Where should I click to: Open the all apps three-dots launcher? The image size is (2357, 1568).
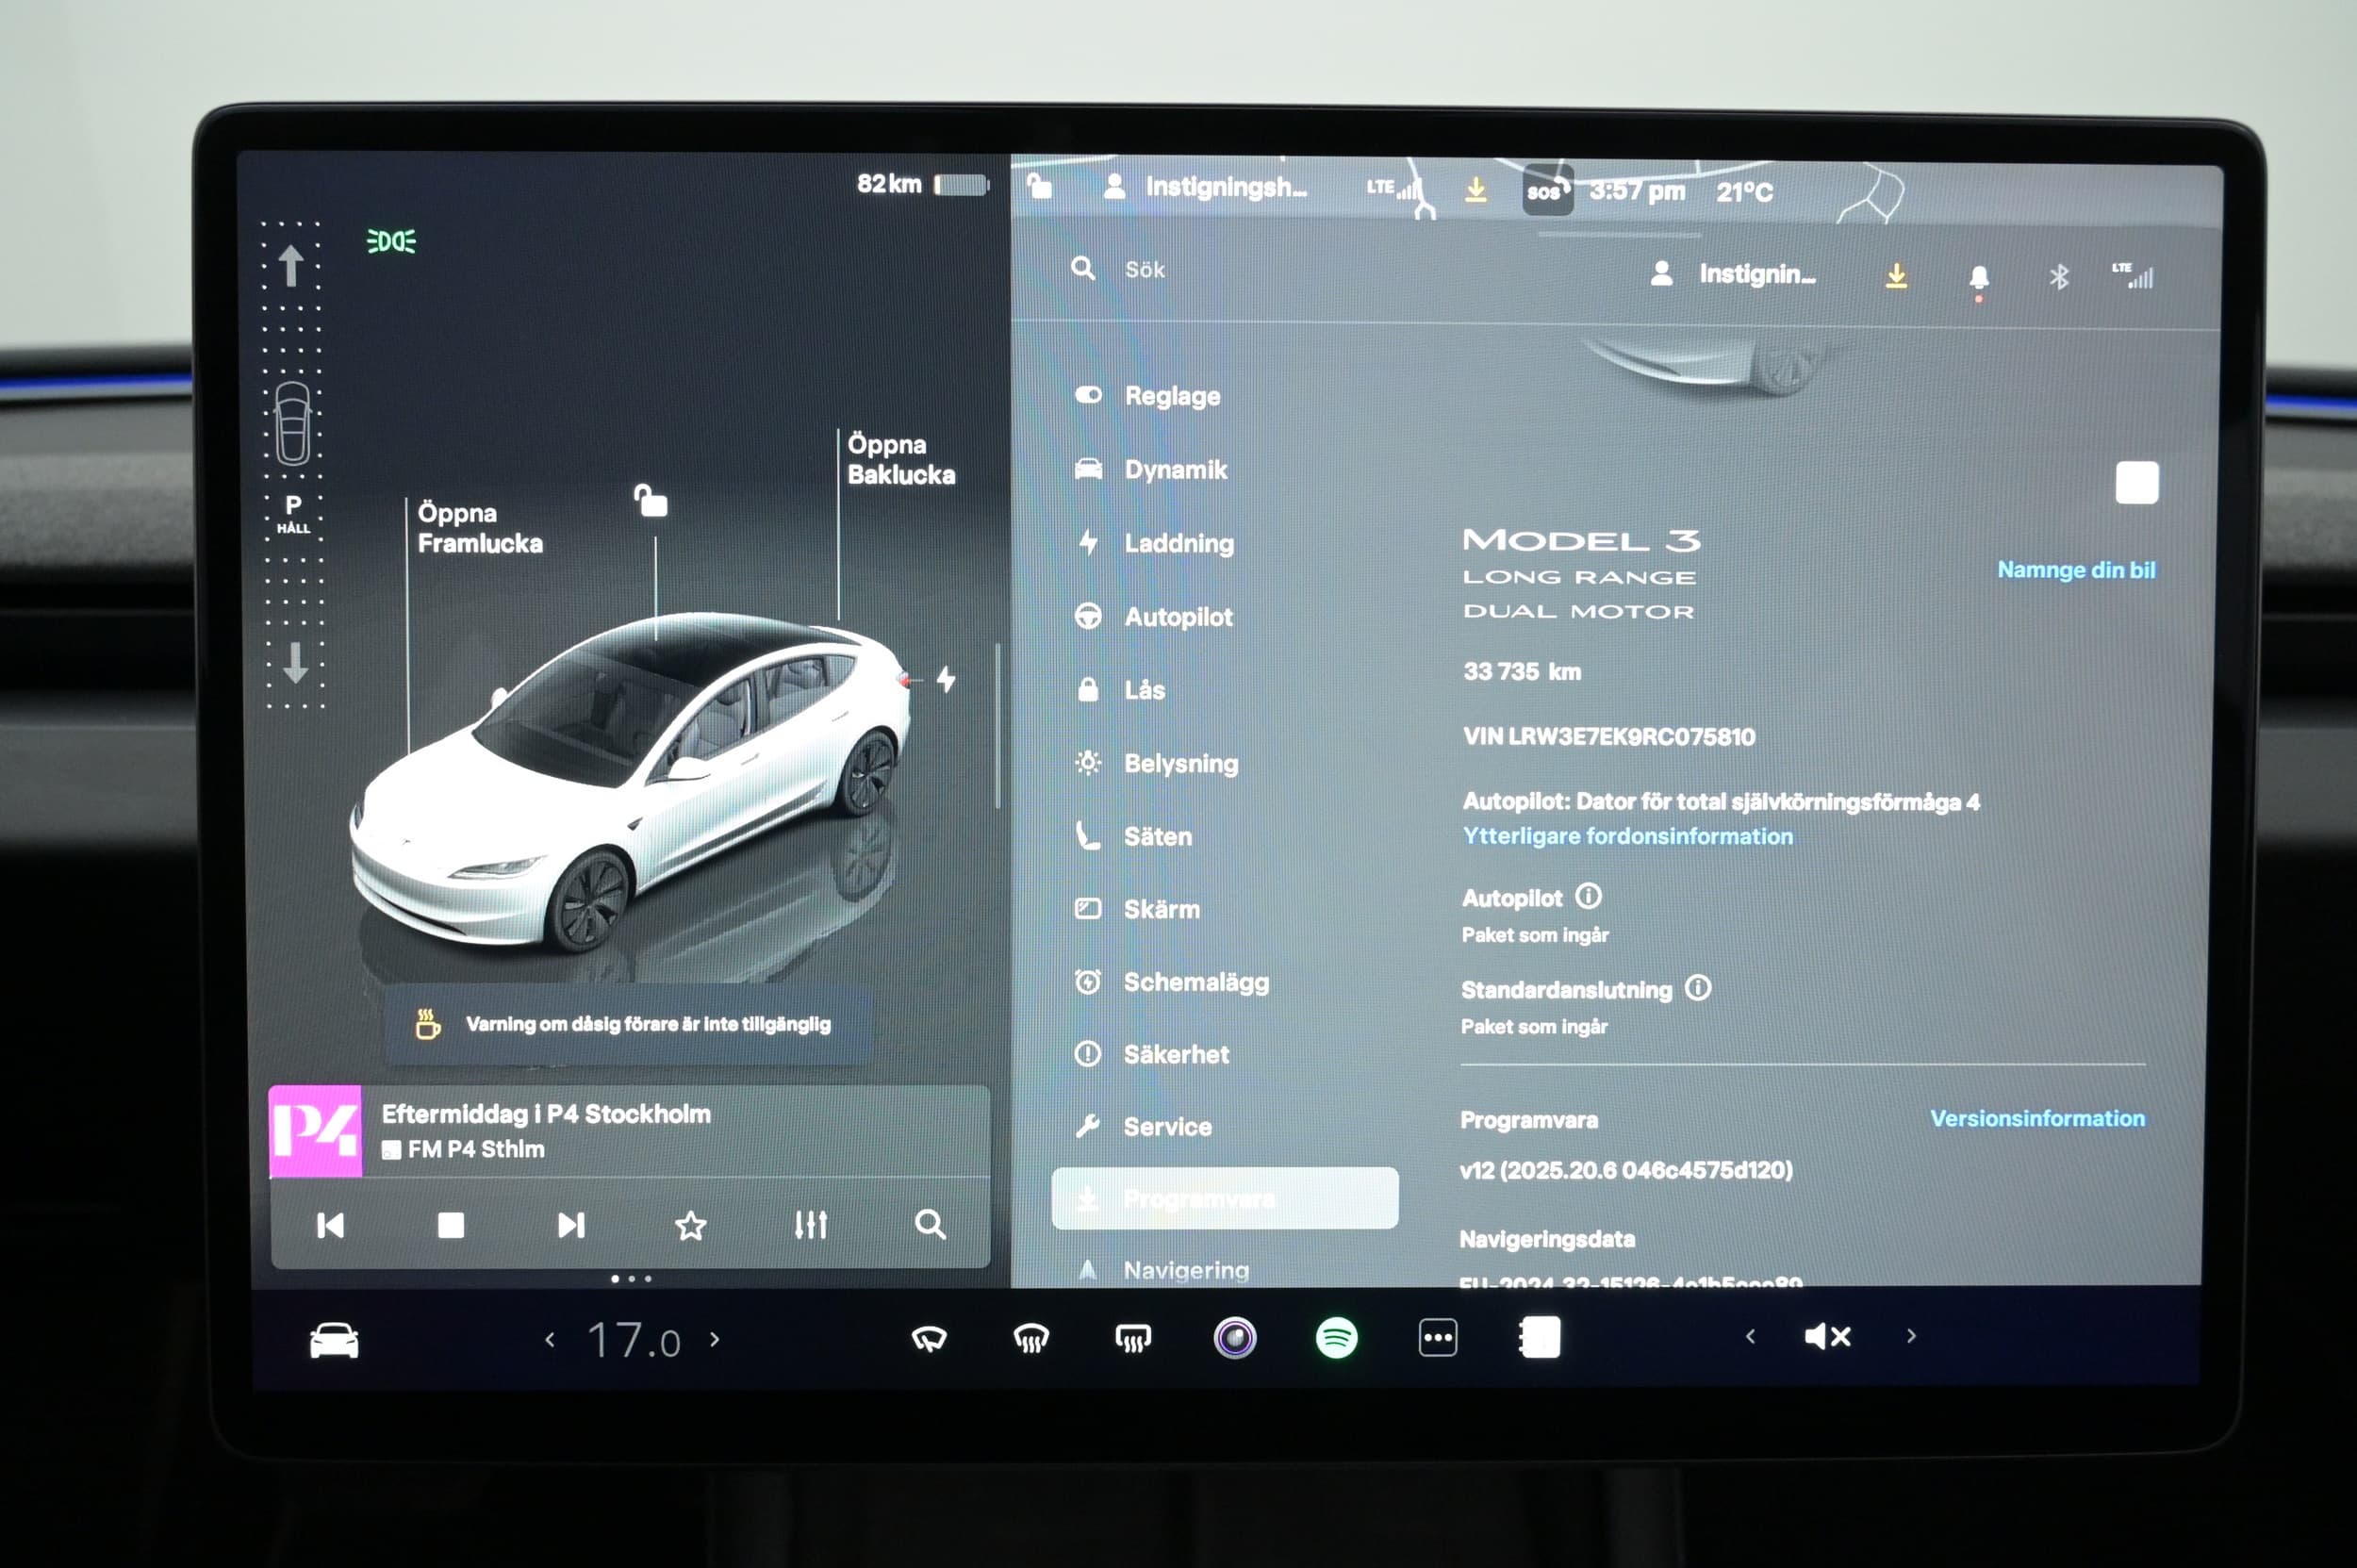(1438, 1338)
